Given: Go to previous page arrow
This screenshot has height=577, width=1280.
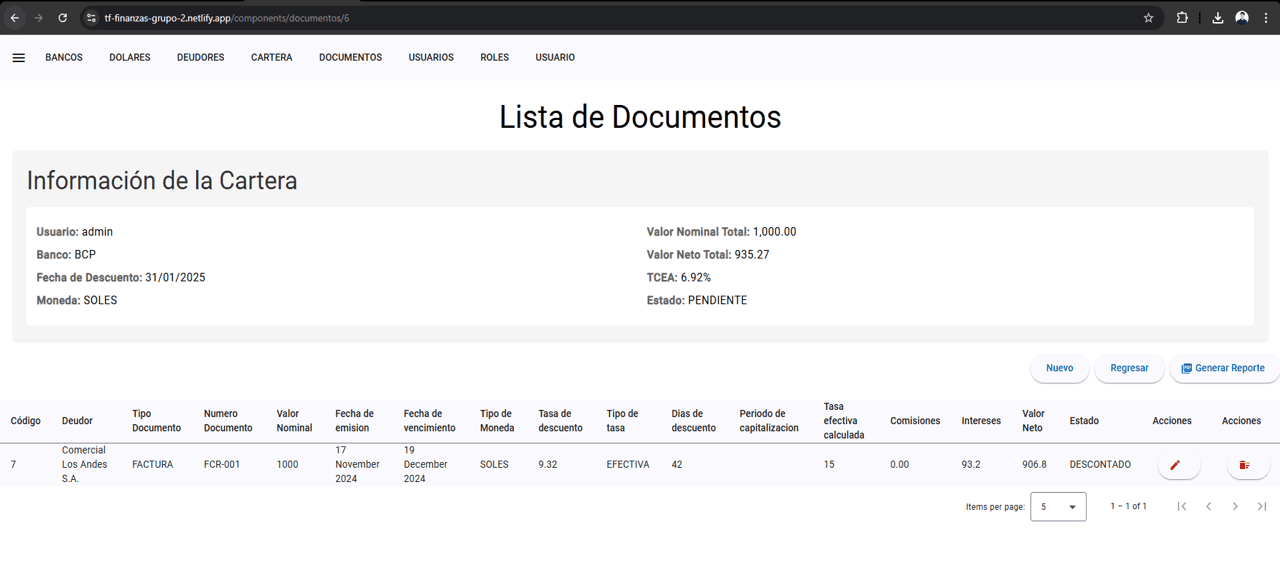Looking at the screenshot, I should click(1208, 507).
